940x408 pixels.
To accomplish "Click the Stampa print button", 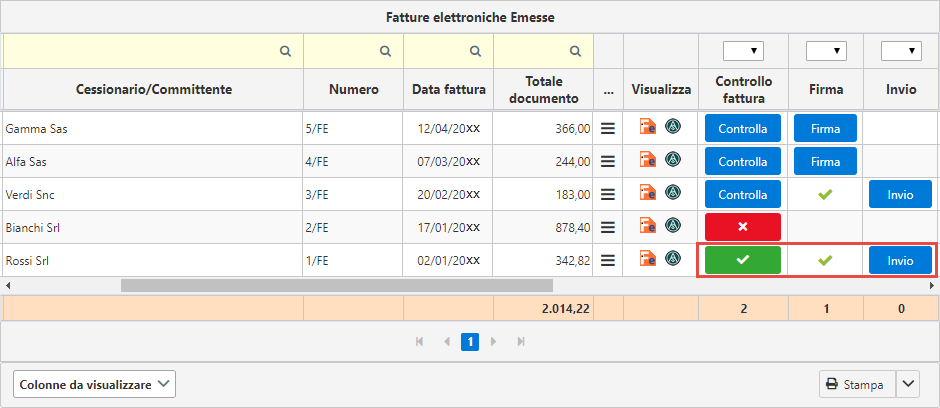I will (x=857, y=384).
